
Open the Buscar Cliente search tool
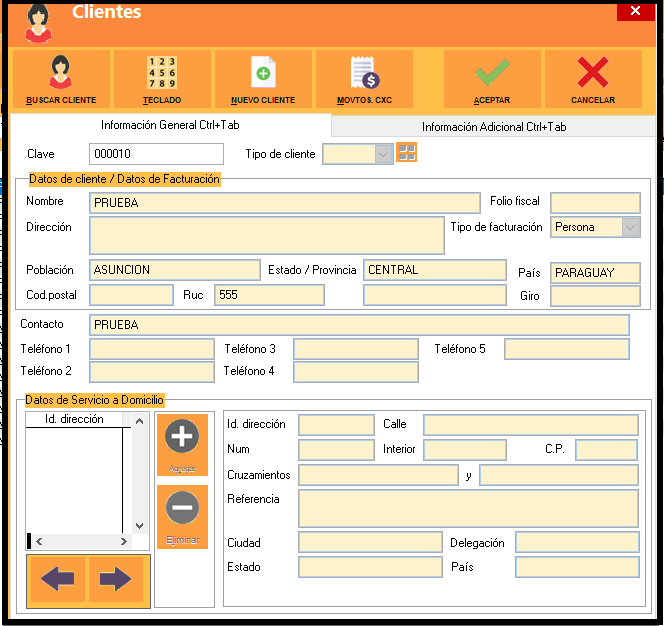[x=61, y=79]
